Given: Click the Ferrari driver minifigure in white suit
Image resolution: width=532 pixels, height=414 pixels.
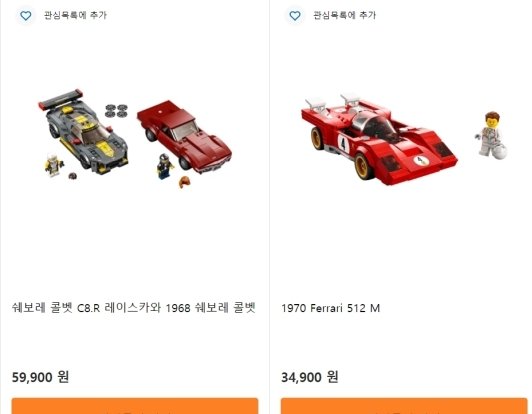Looking at the screenshot, I should pyautogui.click(x=490, y=134).
